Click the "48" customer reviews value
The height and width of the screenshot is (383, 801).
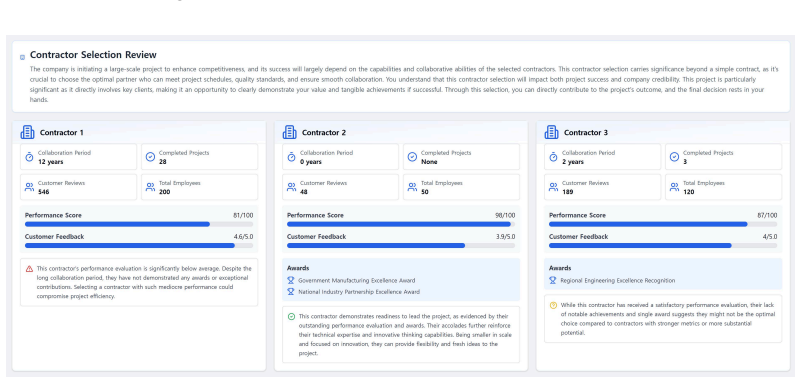click(304, 192)
